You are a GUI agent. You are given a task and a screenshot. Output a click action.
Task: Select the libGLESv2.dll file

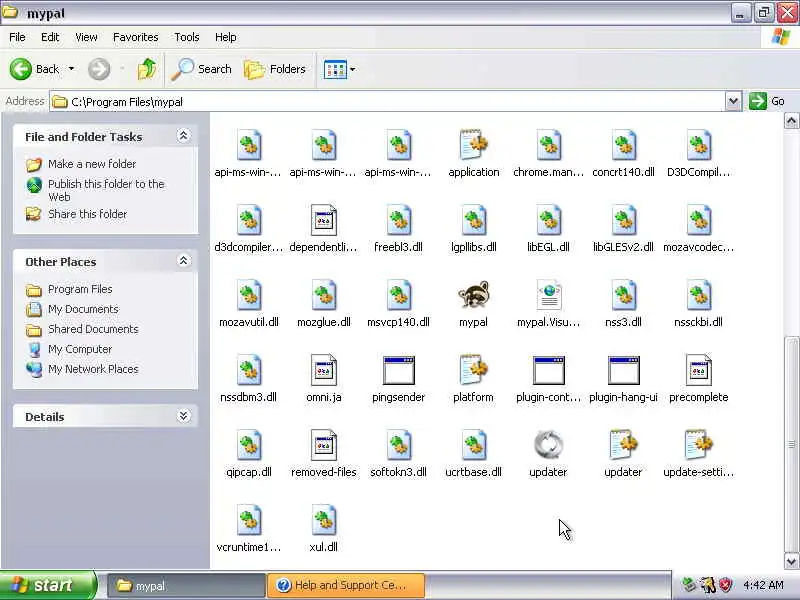623,219
